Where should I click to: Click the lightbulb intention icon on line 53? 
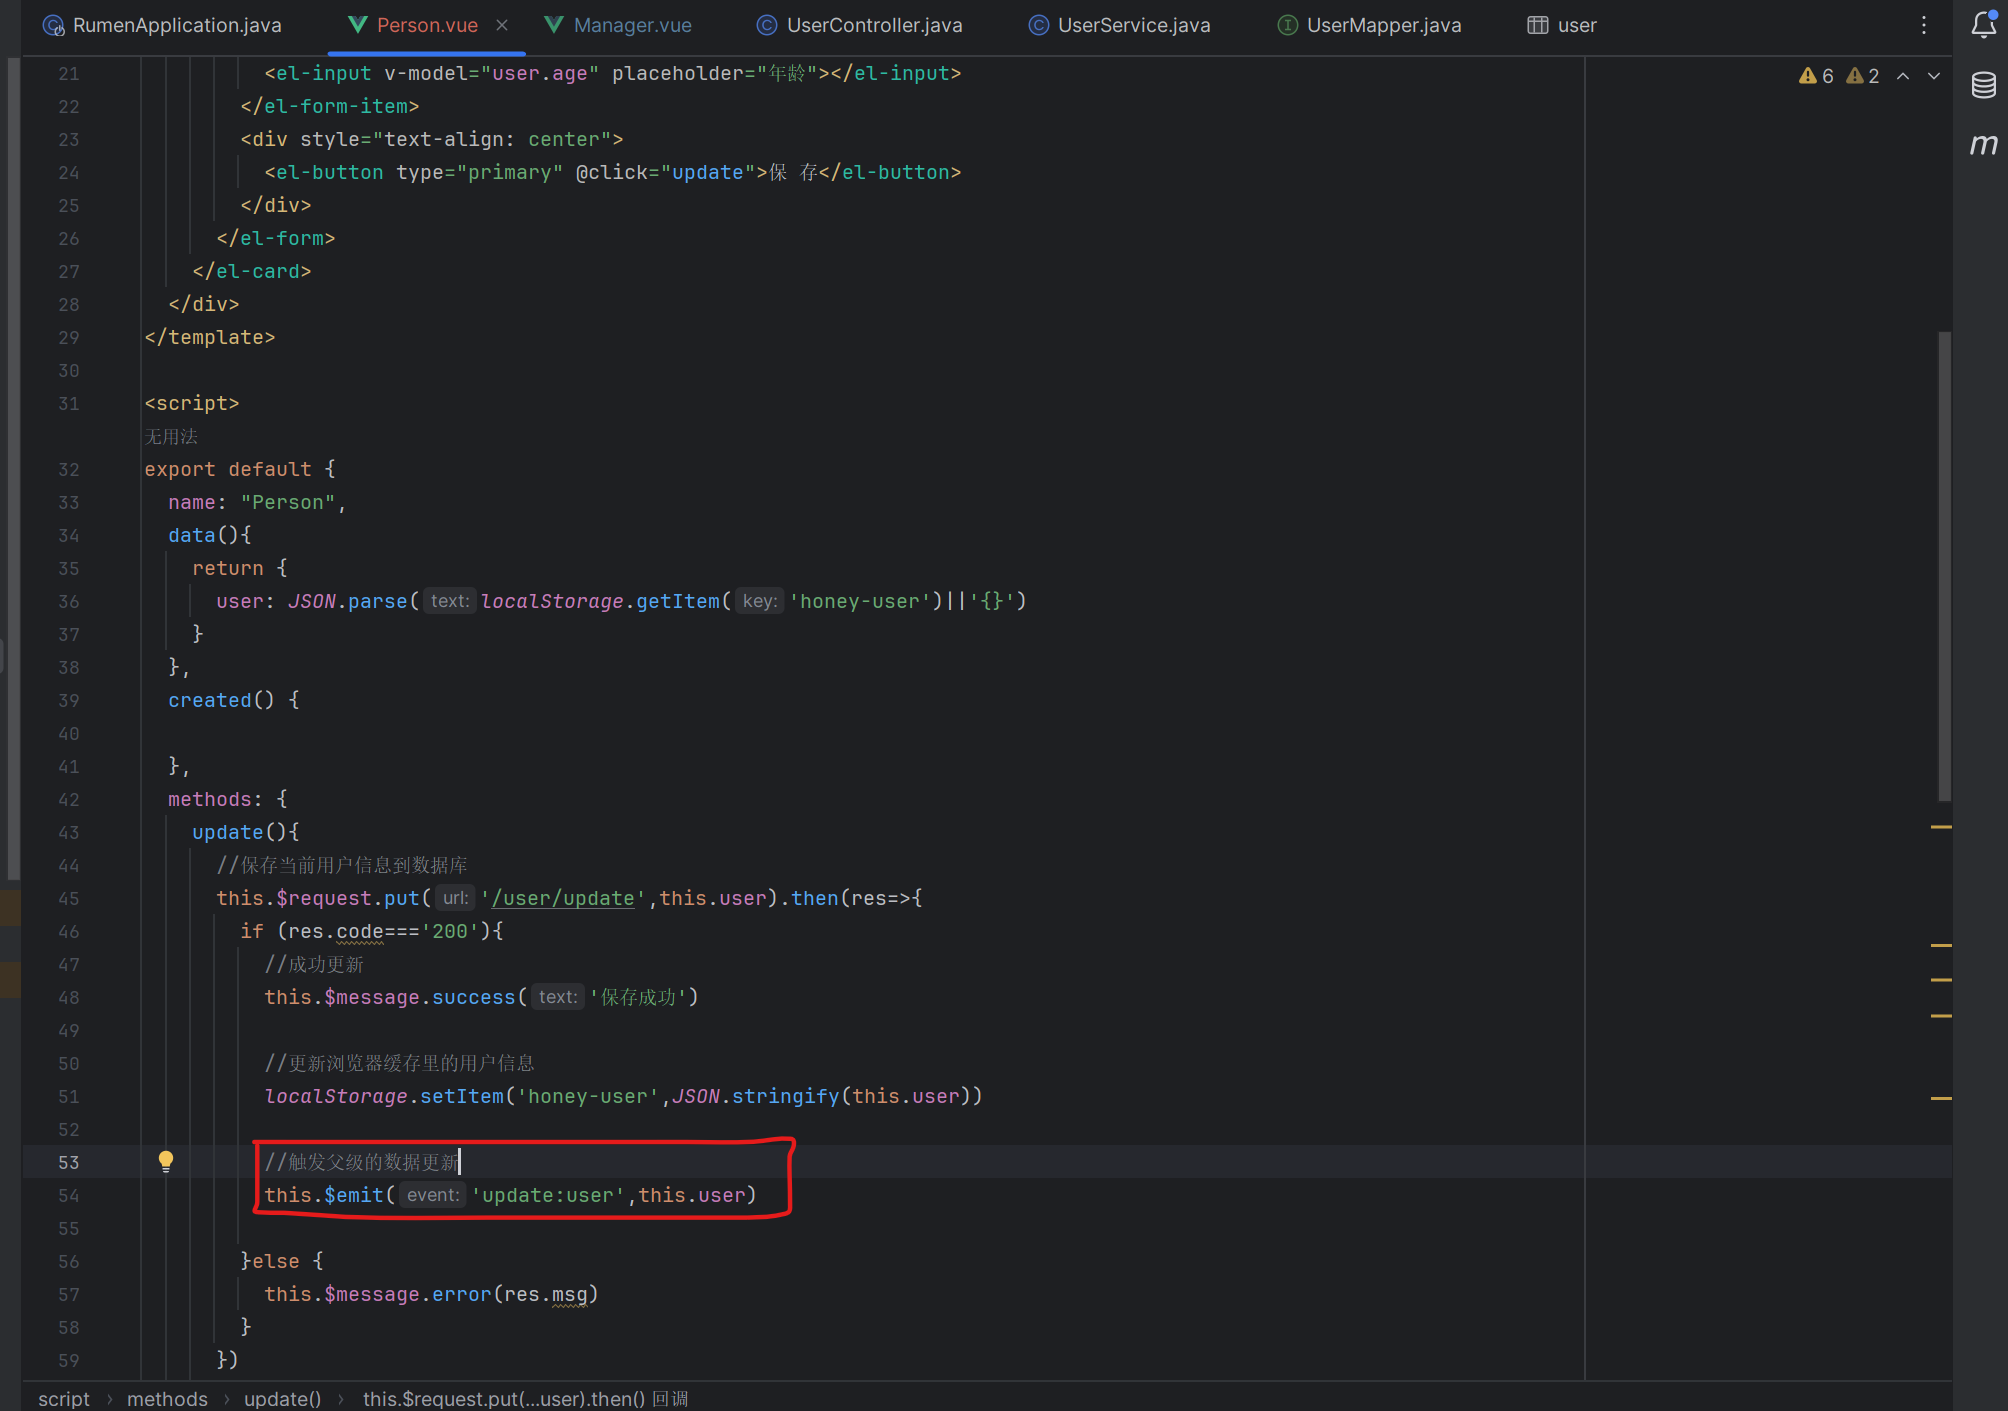click(x=166, y=1161)
